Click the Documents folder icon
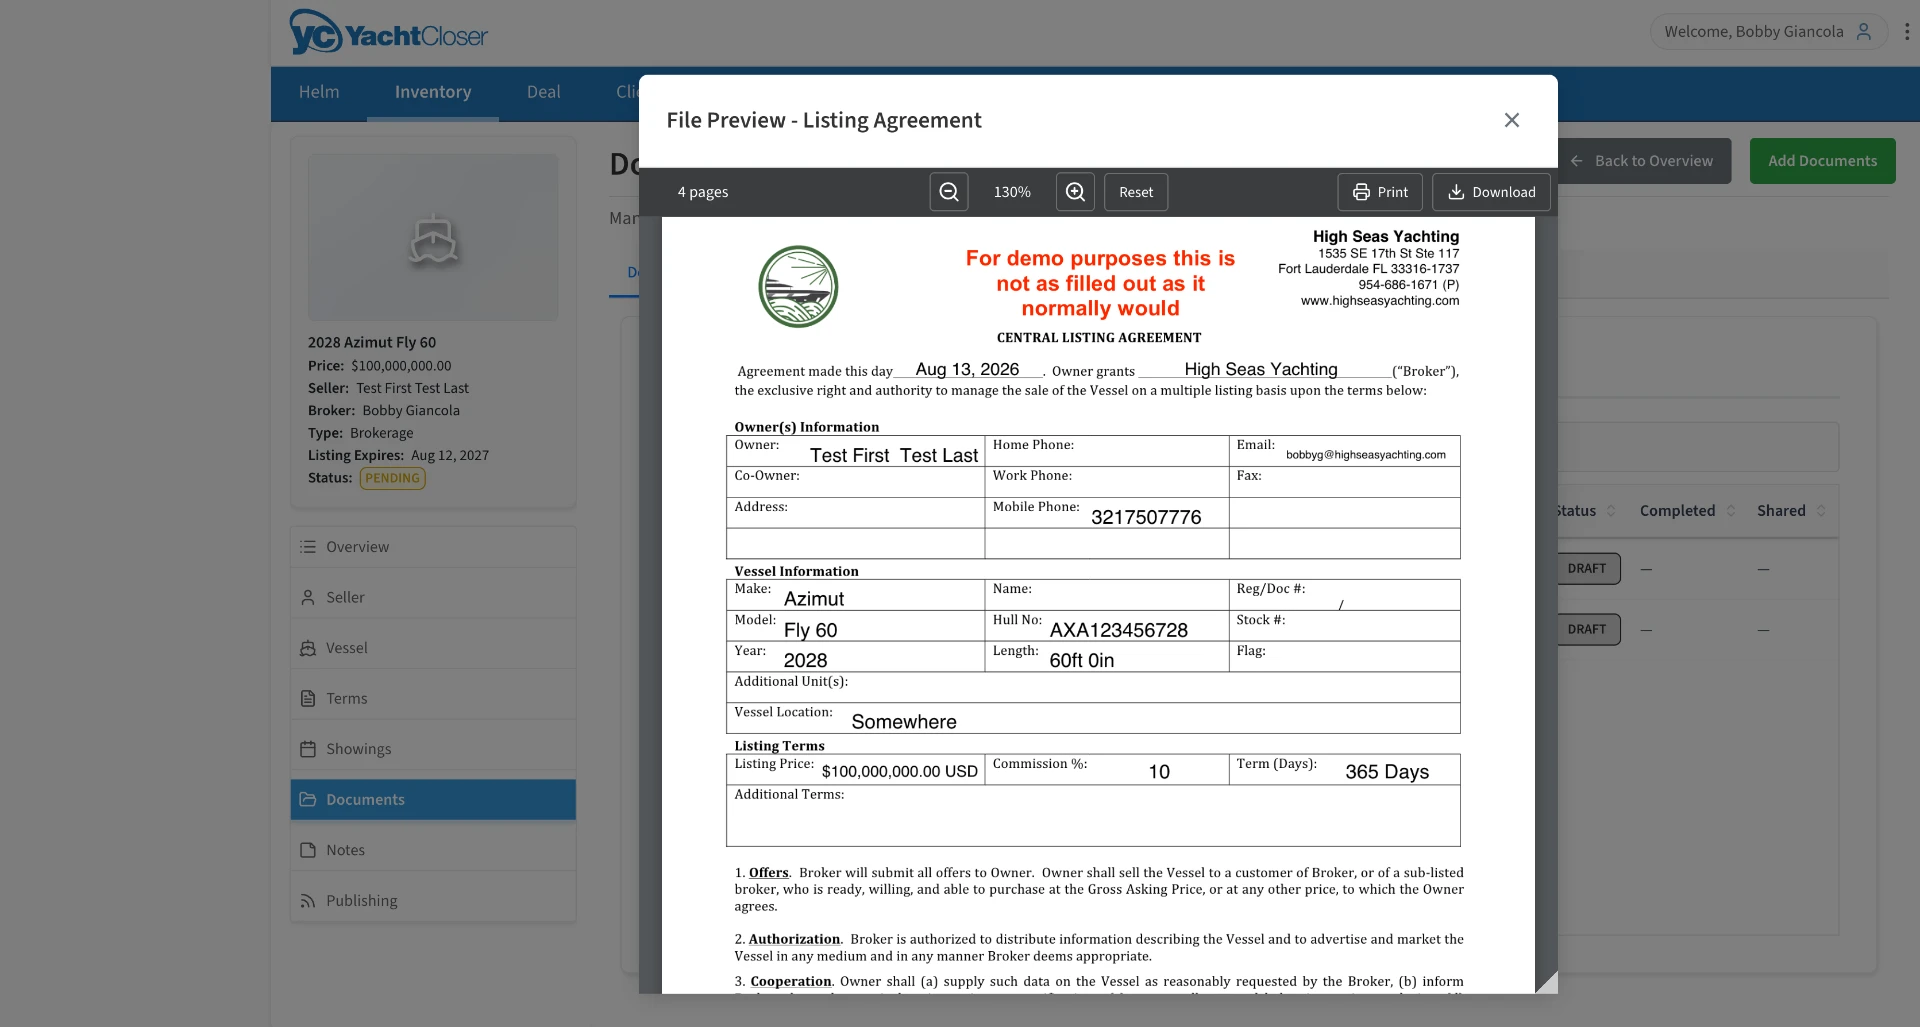 [308, 799]
